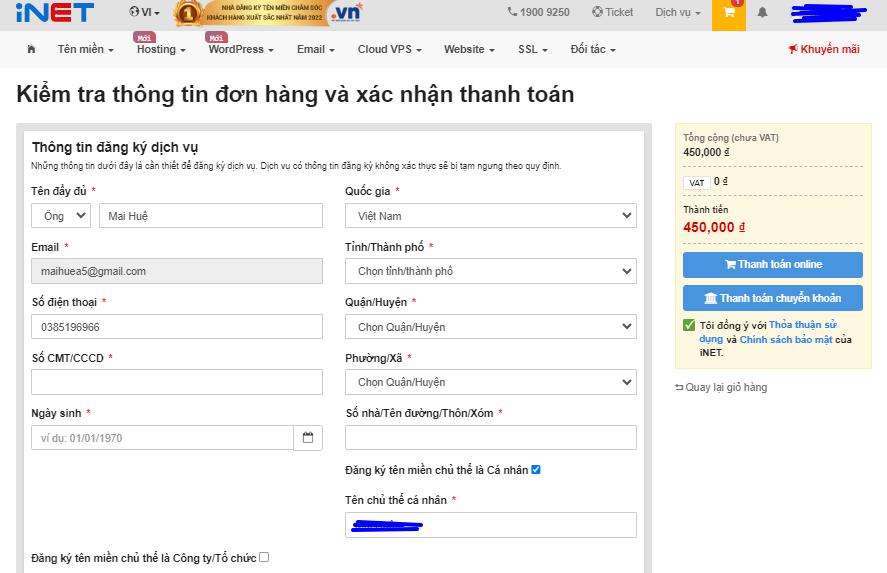
Task: Click the Số điện thoại phone field
Action: tap(177, 326)
